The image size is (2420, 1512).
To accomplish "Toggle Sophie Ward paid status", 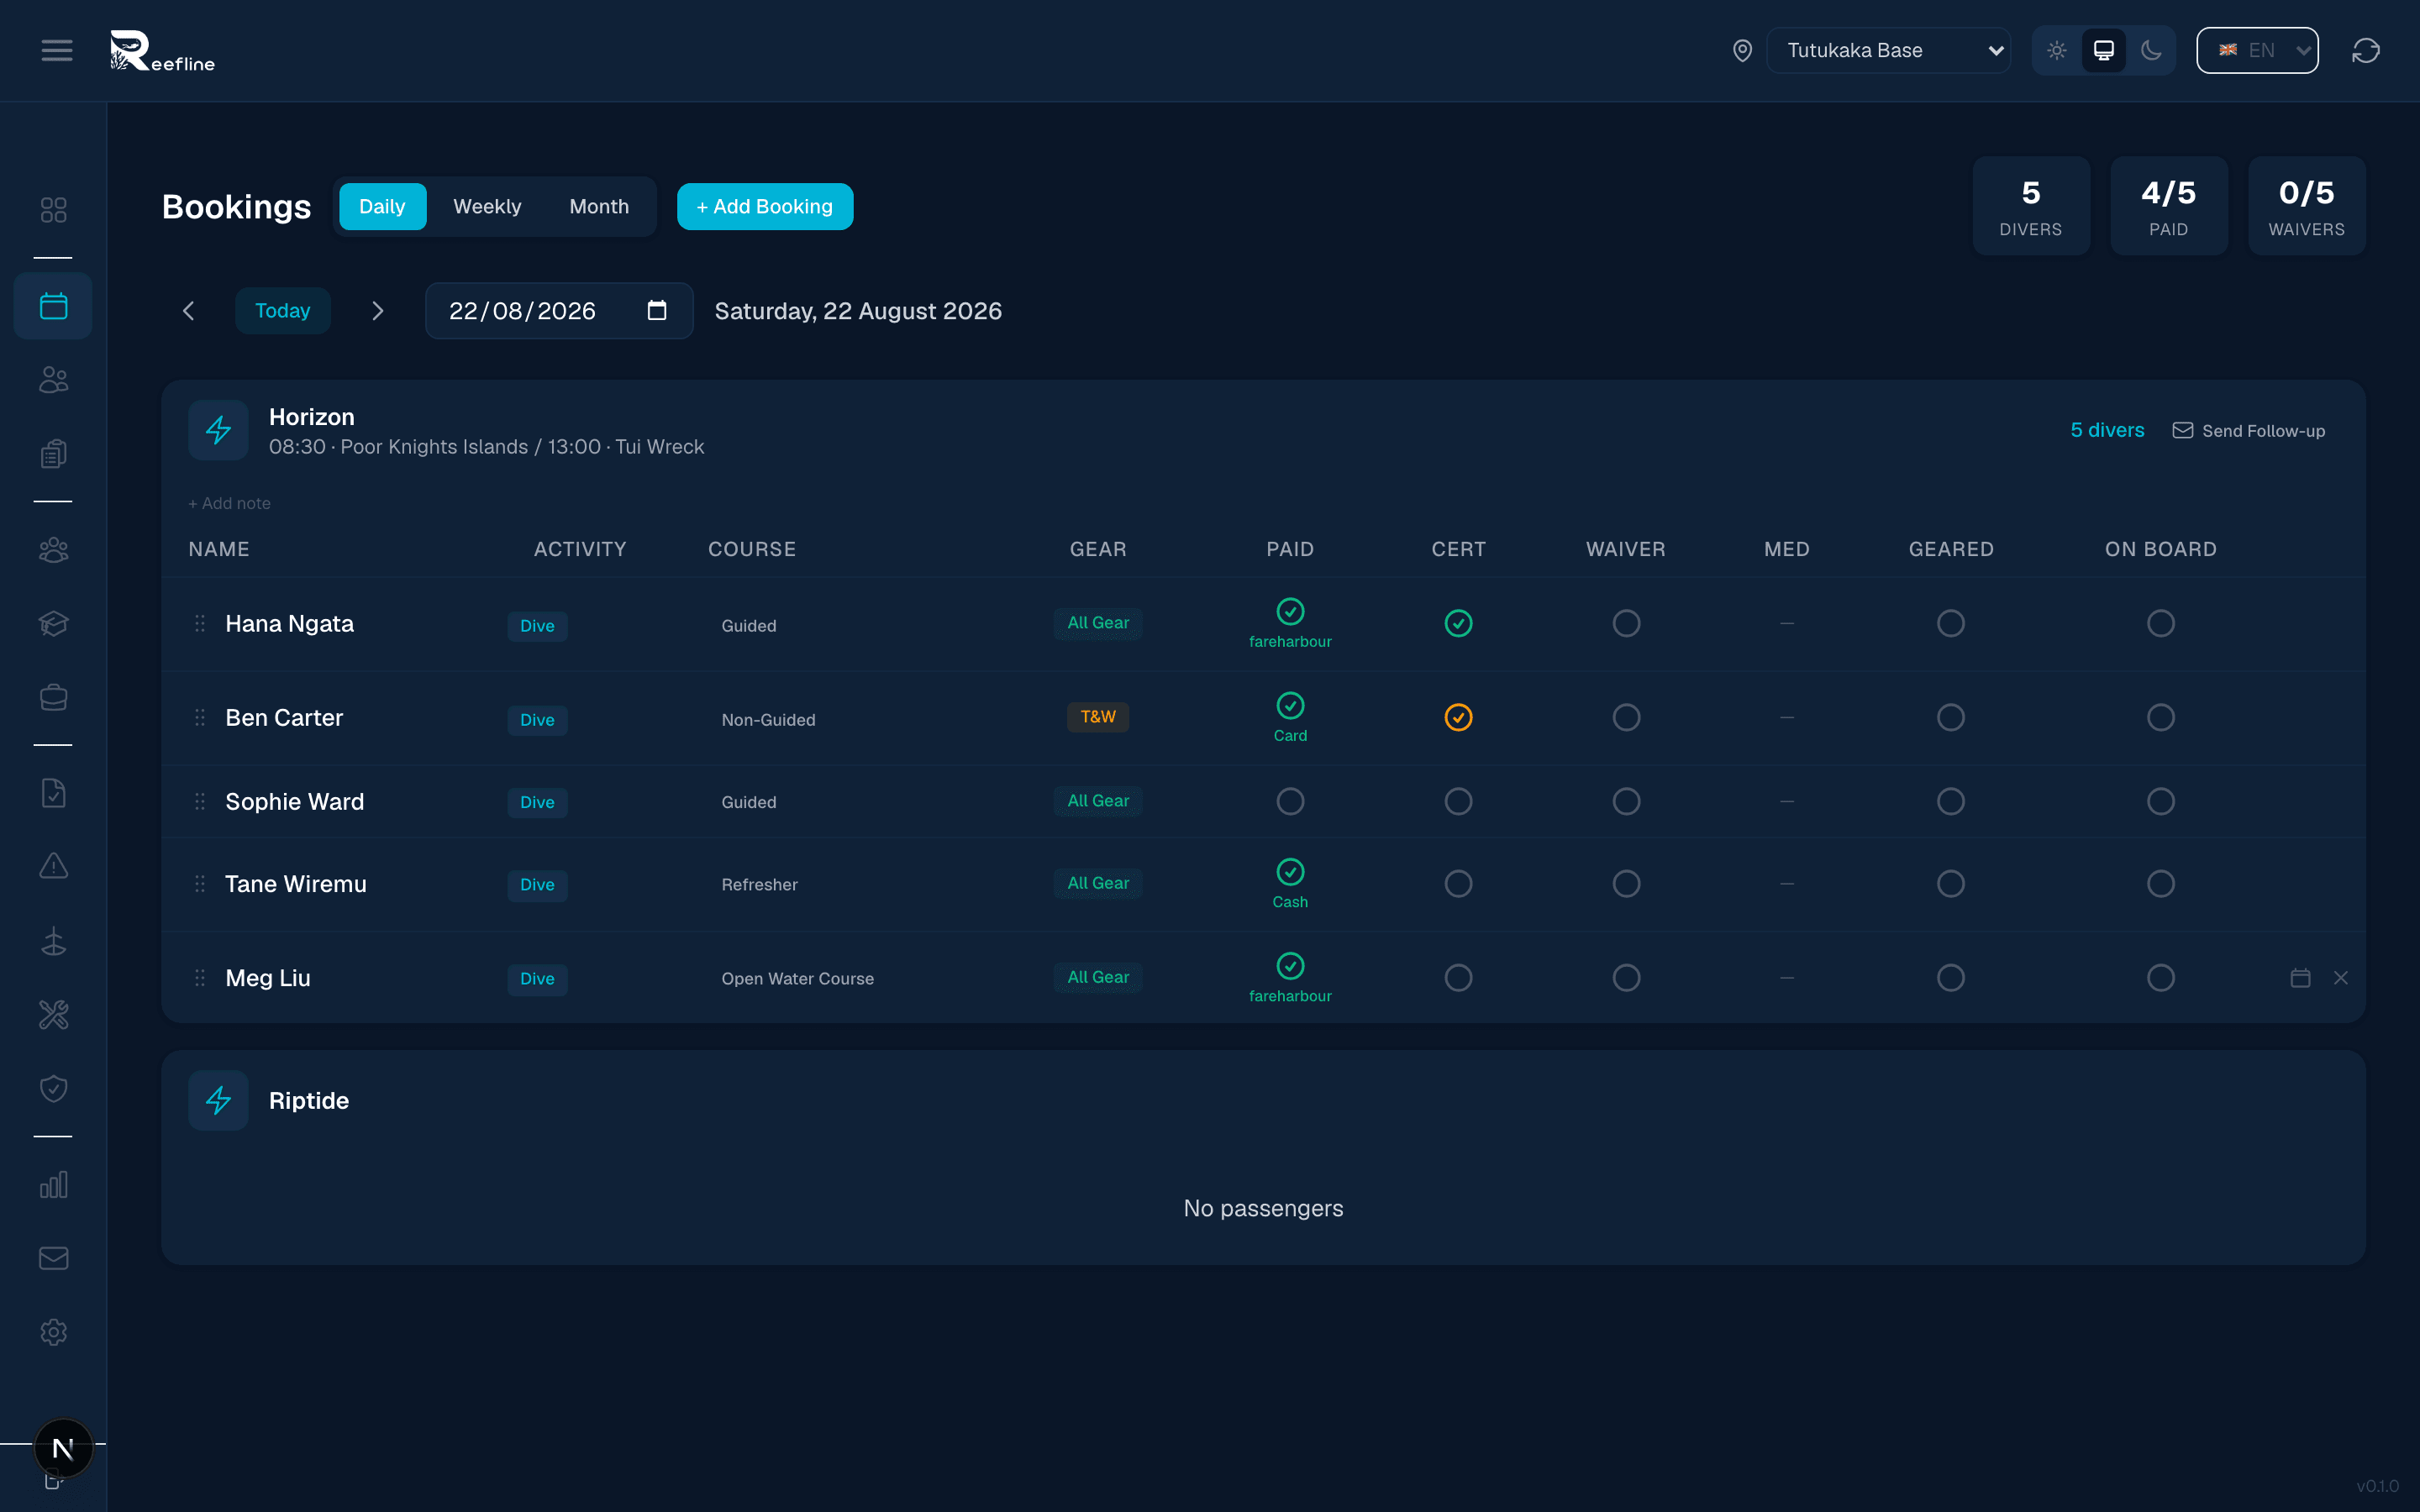I will [1290, 801].
